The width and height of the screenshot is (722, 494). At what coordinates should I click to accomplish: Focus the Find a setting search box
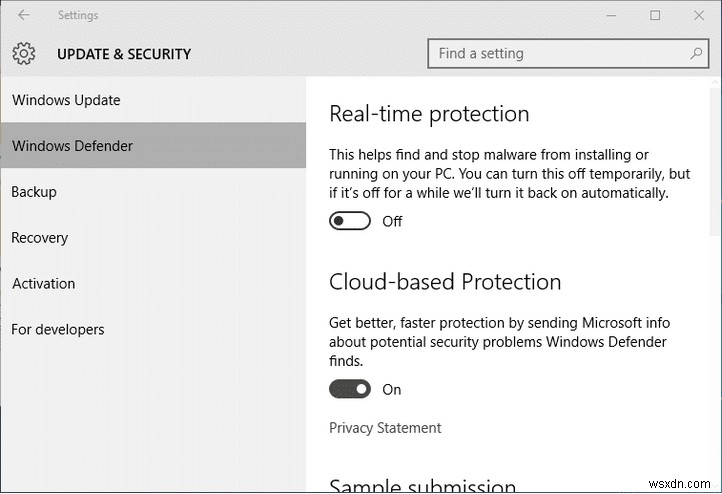(555, 53)
